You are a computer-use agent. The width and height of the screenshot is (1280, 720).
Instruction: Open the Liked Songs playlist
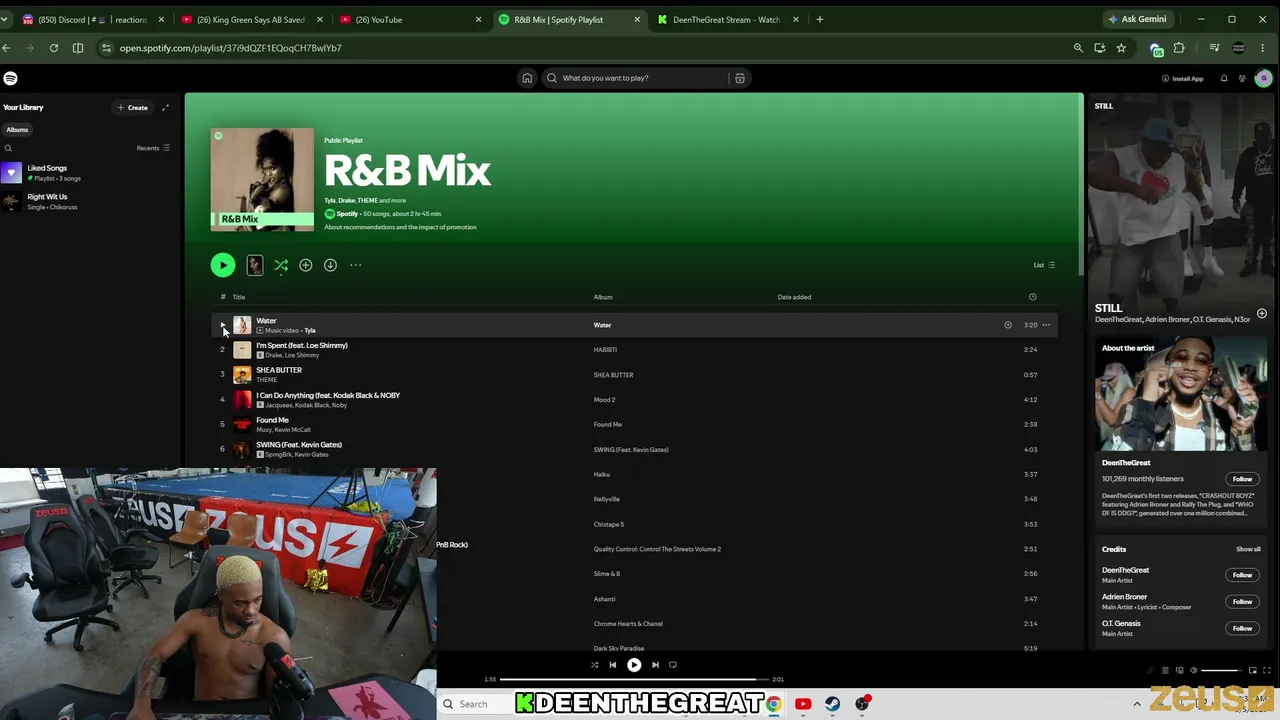(x=90, y=173)
